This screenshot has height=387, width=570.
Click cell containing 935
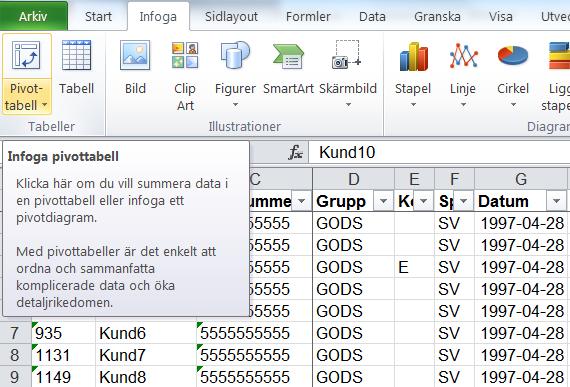63,333
